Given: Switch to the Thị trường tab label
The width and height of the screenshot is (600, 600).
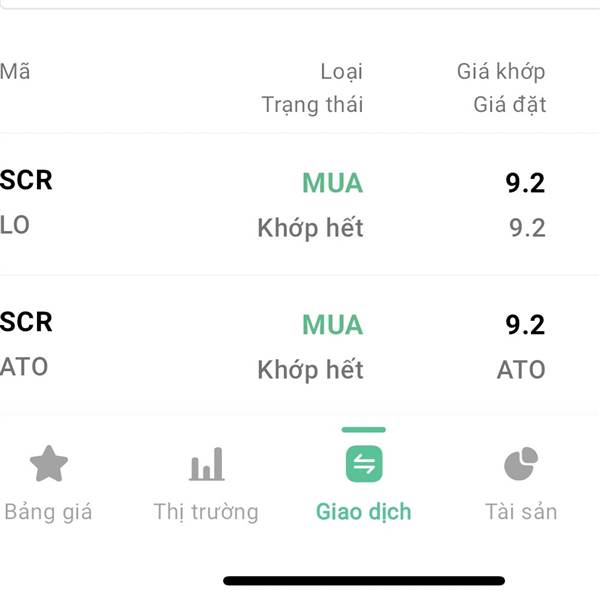Looking at the screenshot, I should click(206, 512).
